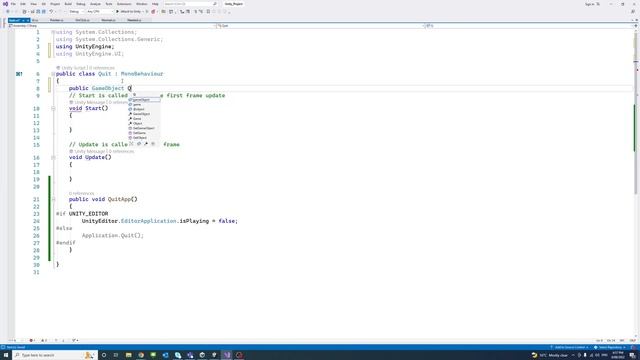Open the Build menu
Viewport: 640px width, 360px height.
(68, 4)
